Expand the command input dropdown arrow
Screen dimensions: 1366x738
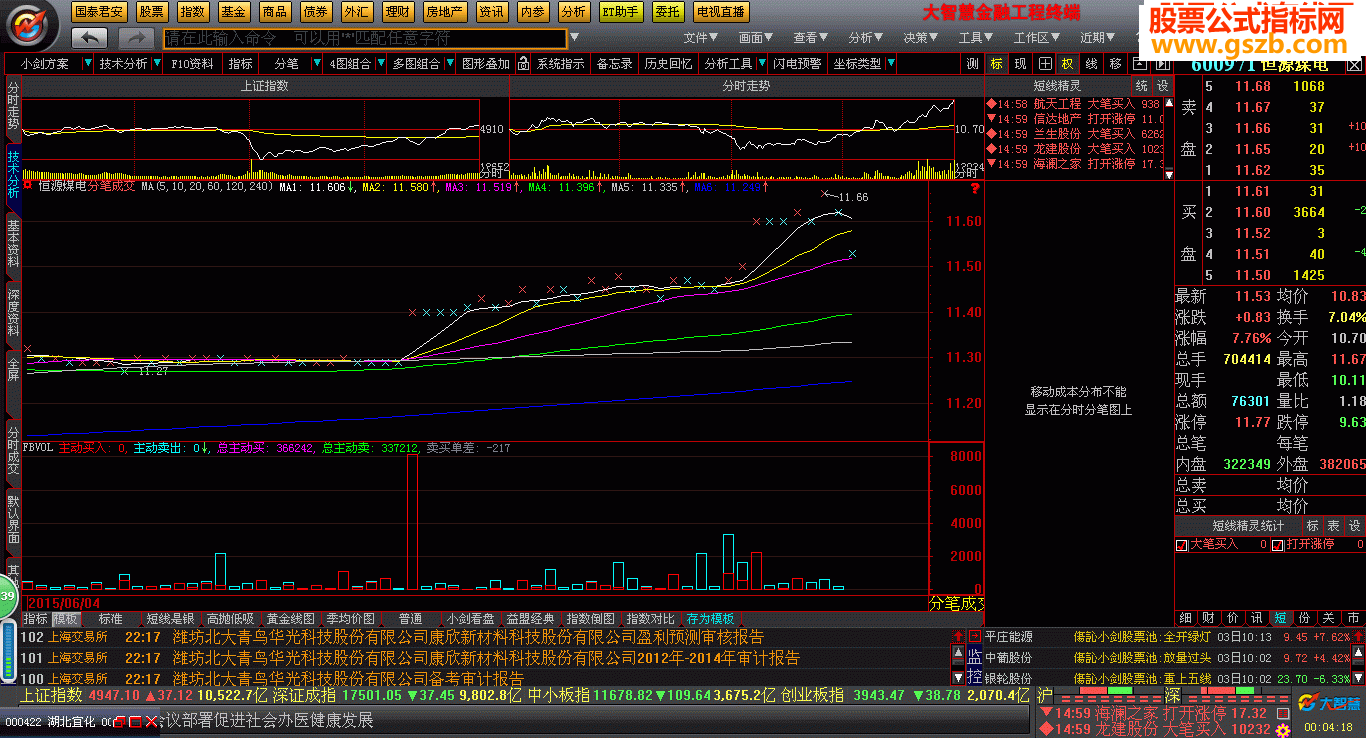coord(574,38)
